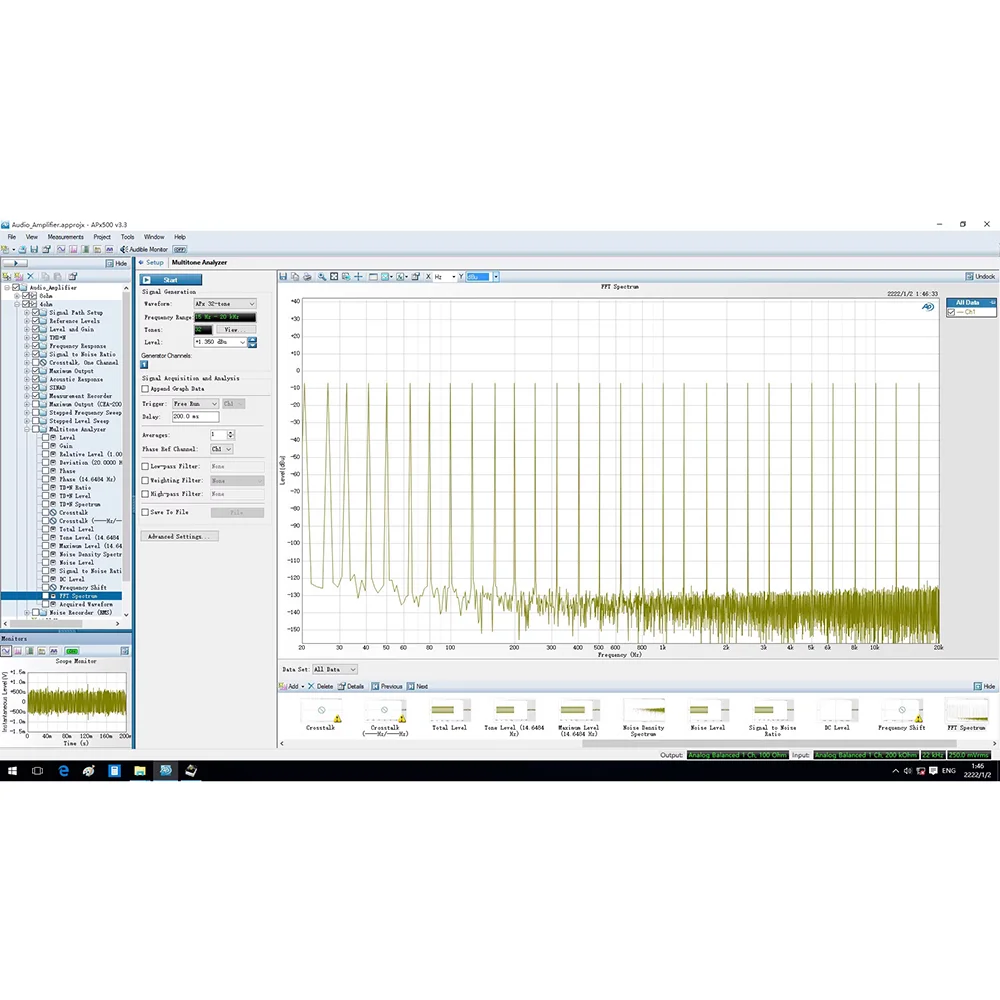Toggle the Ch1 checkbox in graph legend
1000x1000 pixels.
pos(951,312)
